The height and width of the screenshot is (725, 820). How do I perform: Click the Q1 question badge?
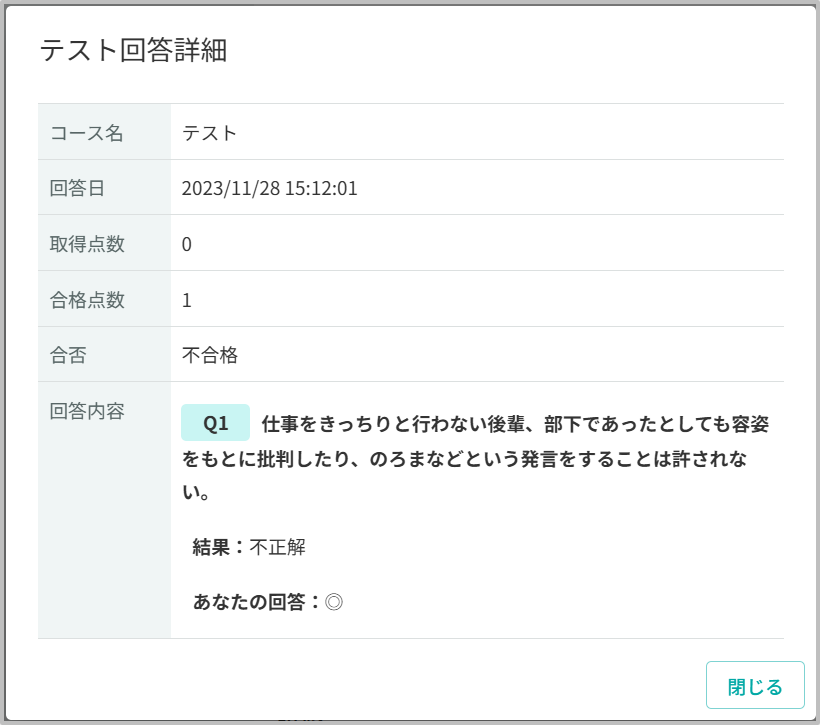tap(215, 423)
